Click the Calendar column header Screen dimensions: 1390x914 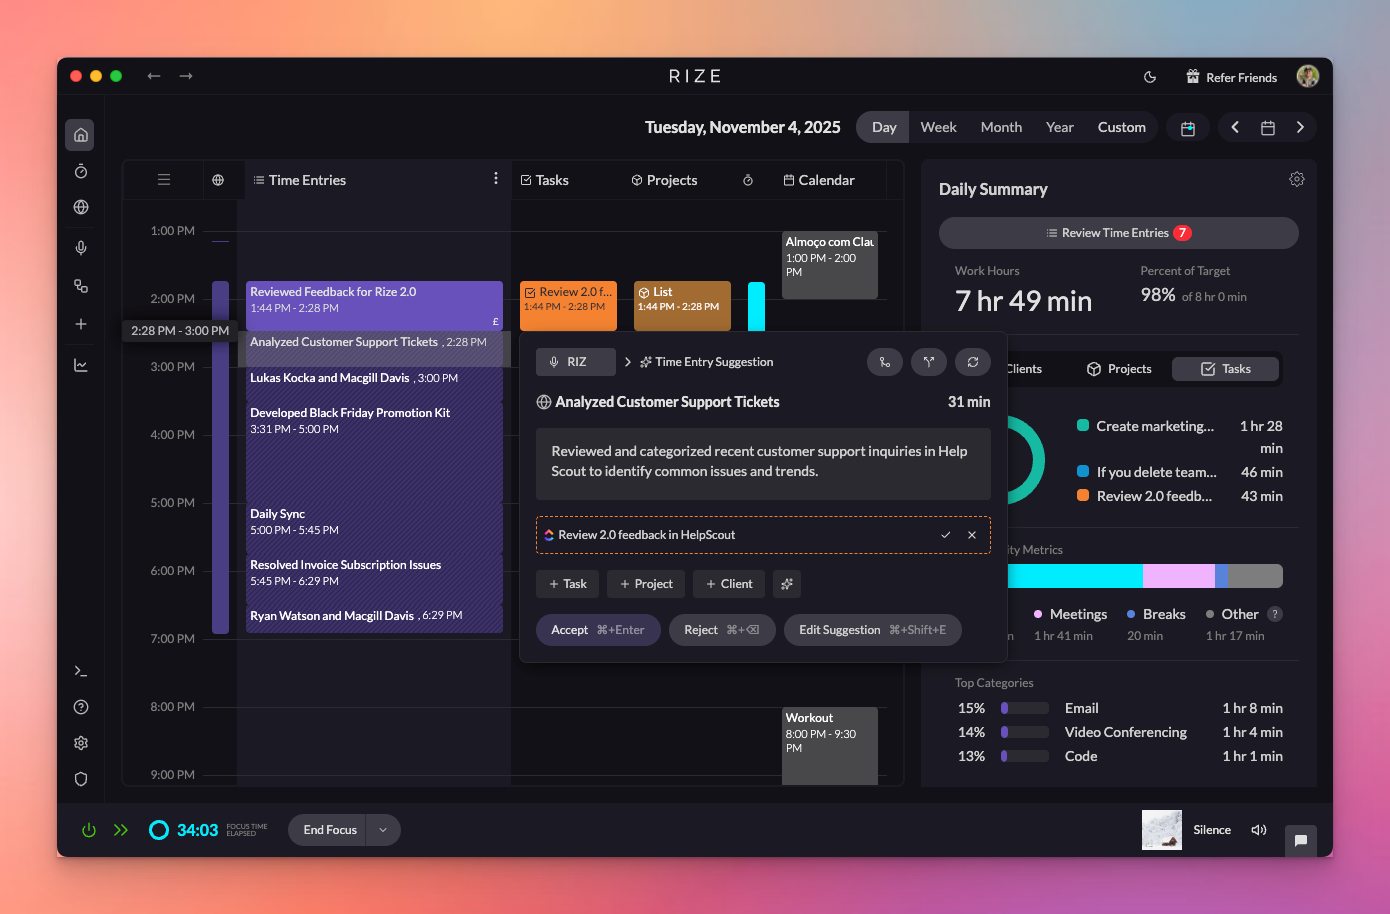click(x=819, y=180)
